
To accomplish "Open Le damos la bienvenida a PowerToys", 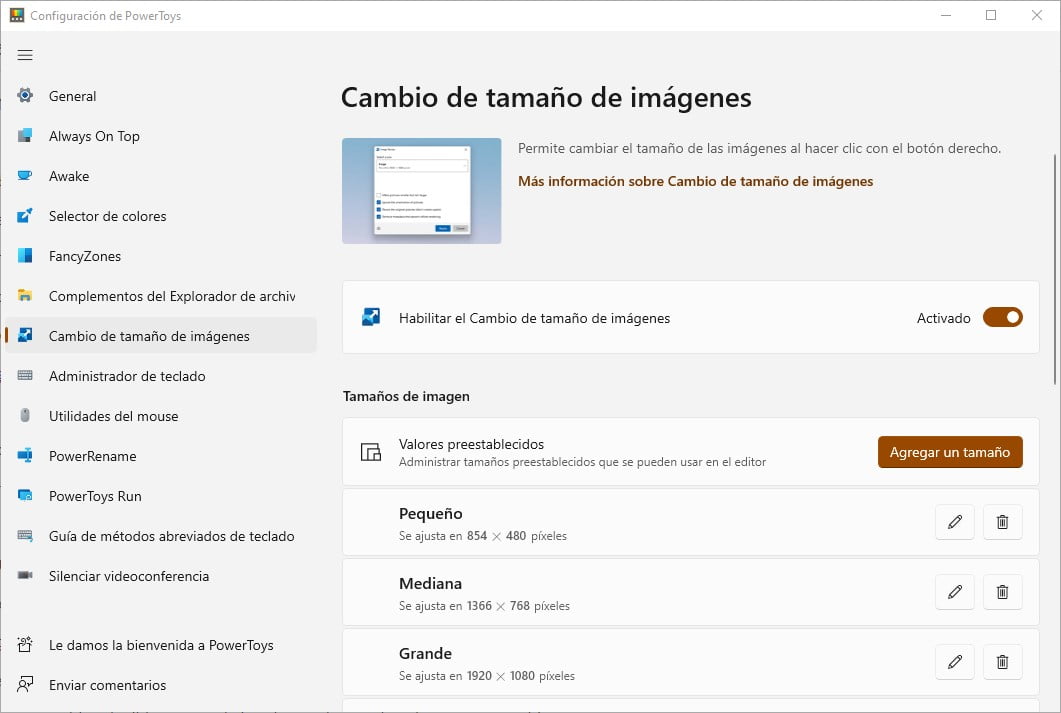I will coord(161,645).
